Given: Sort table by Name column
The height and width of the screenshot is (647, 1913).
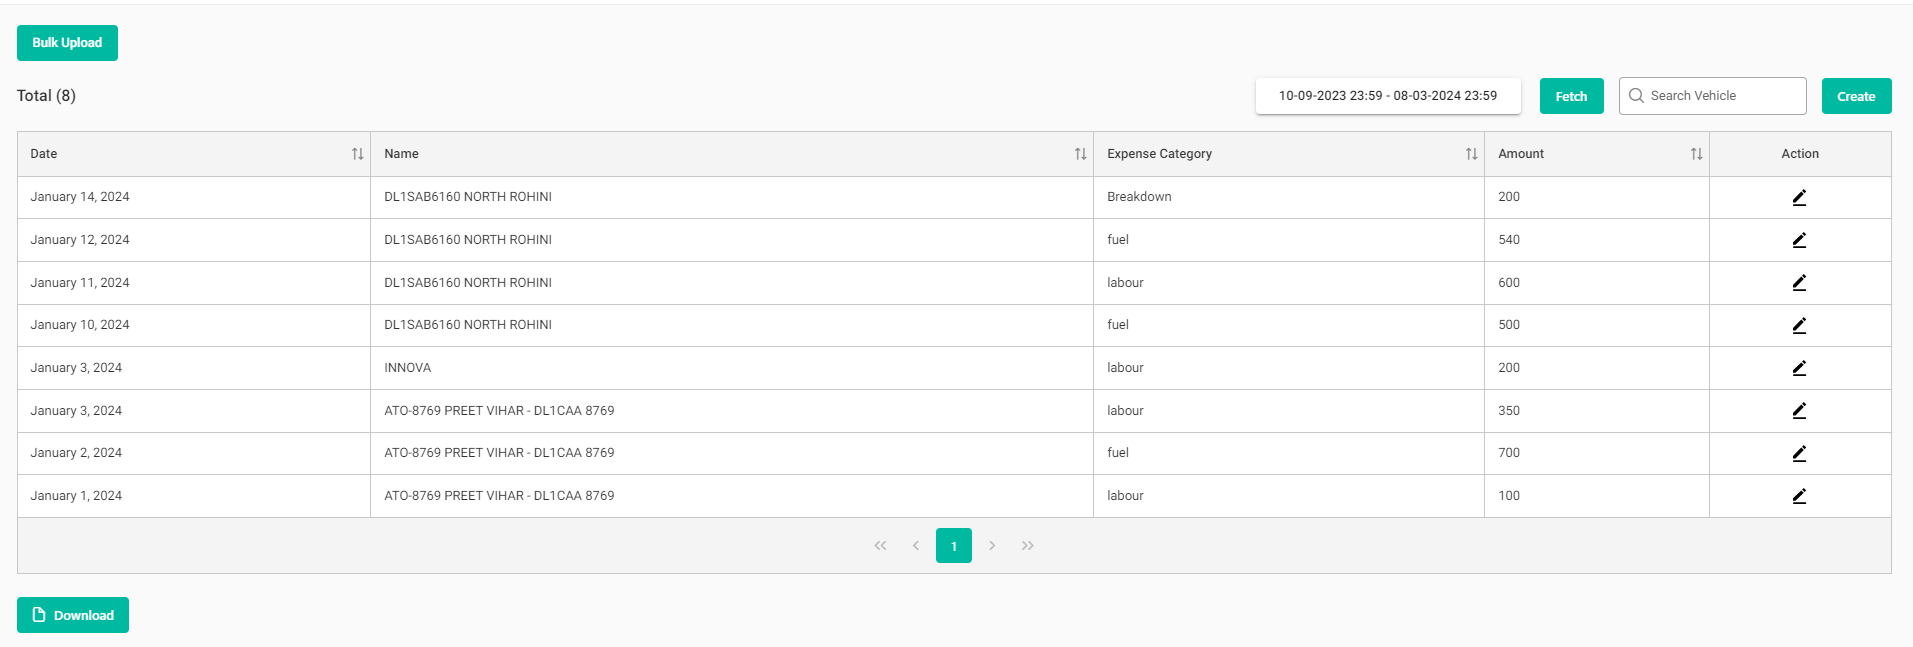Looking at the screenshot, I should pyautogui.click(x=1080, y=154).
